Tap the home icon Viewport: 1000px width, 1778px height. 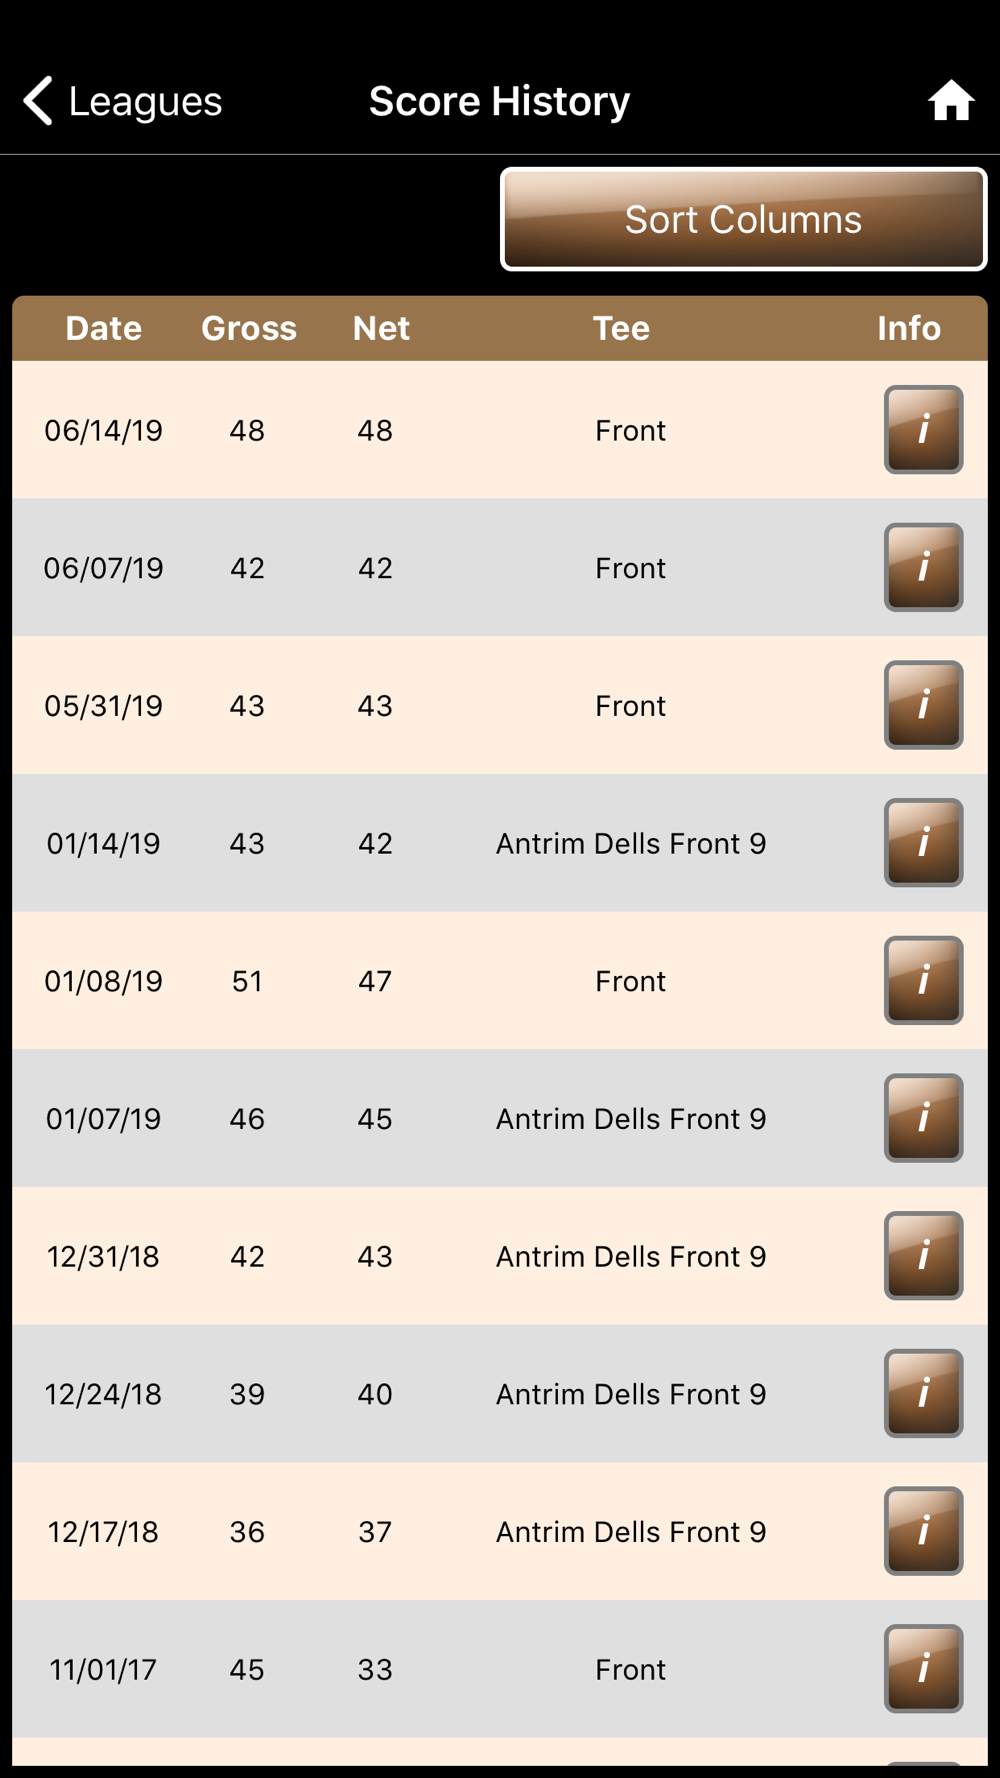[950, 101]
